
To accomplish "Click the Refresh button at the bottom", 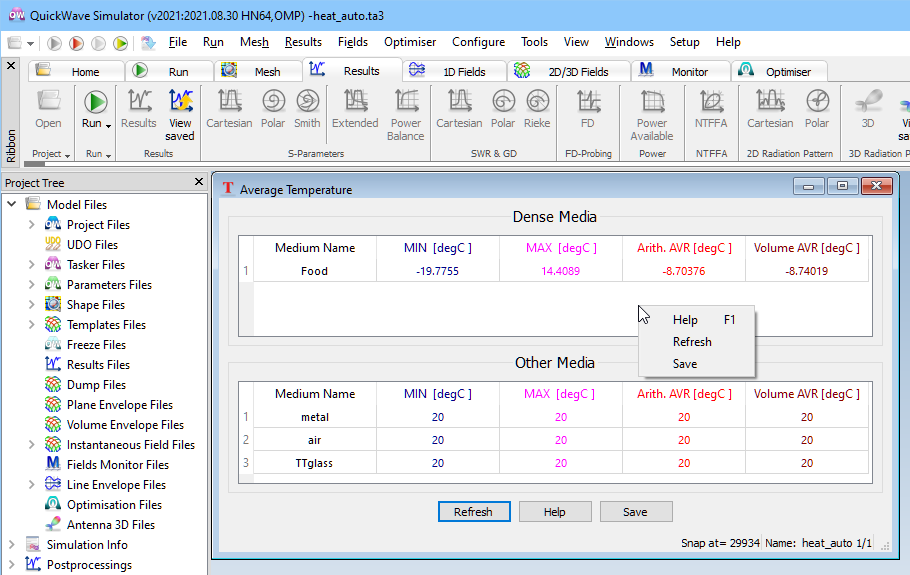I will (474, 512).
